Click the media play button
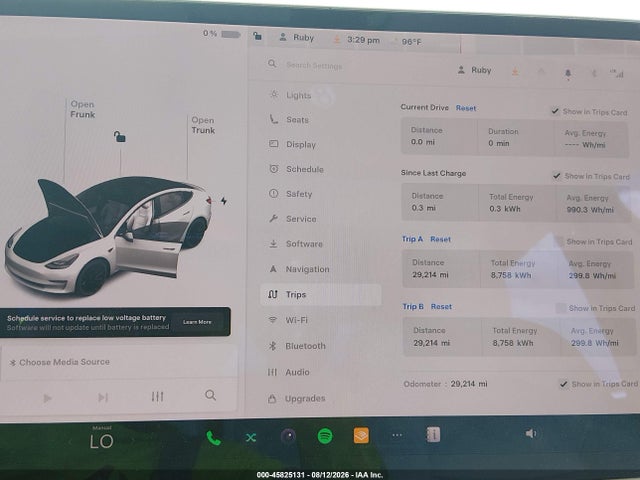Image resolution: width=640 pixels, height=480 pixels. pos(47,398)
